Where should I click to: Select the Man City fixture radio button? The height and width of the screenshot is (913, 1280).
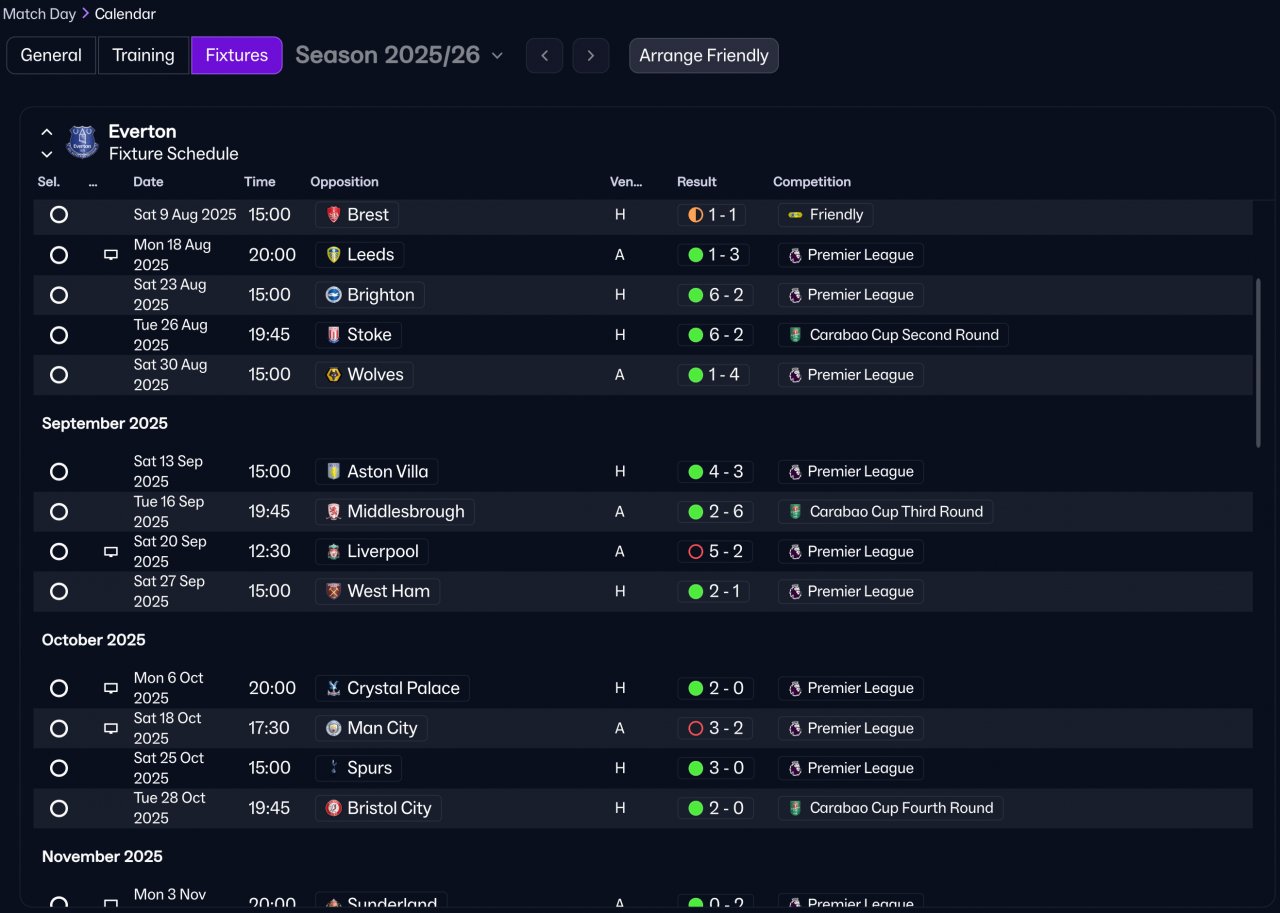(x=59, y=729)
